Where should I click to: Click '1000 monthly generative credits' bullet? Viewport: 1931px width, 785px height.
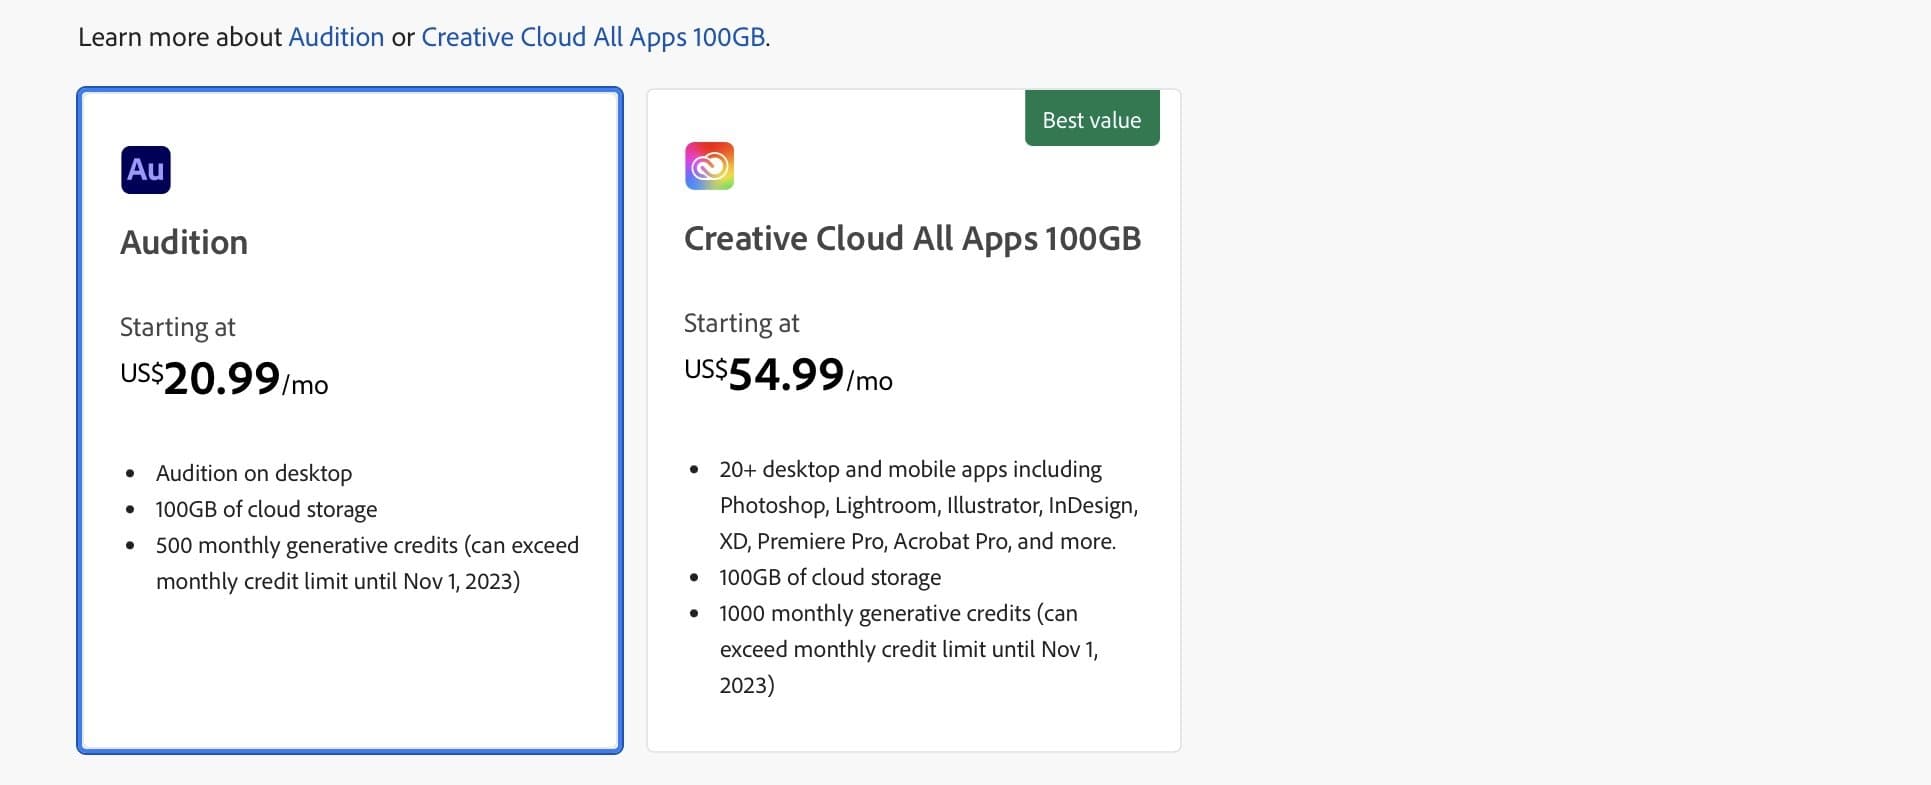[909, 649]
